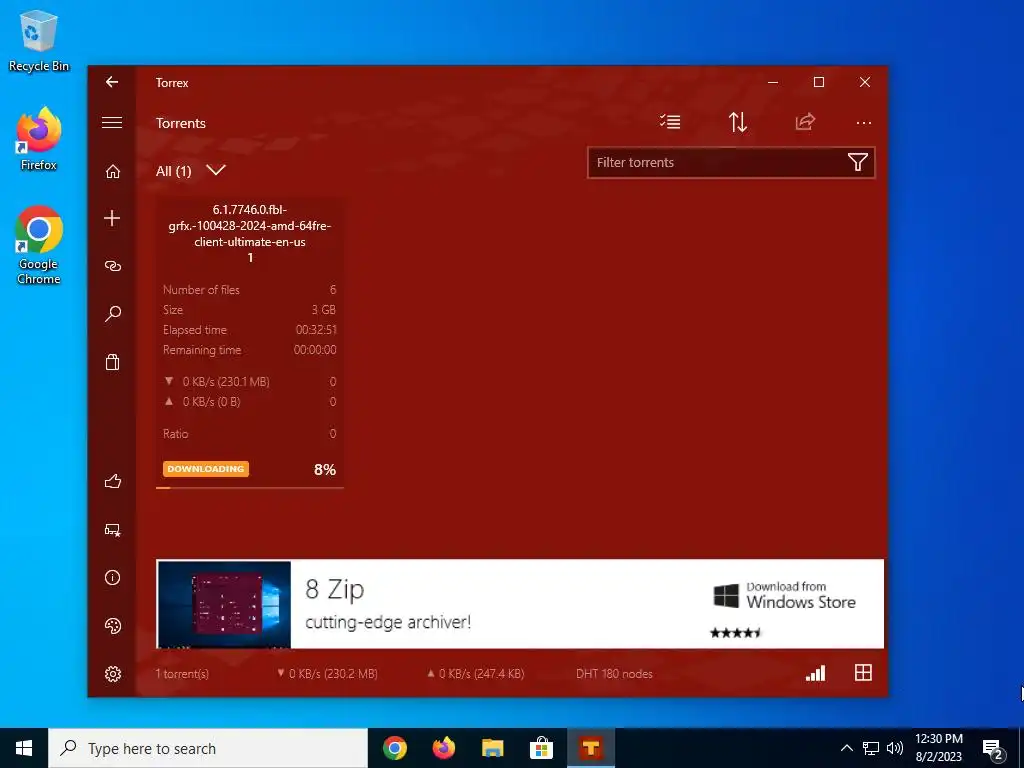Click the download speed 0 KB/s (230.1 MB) row

pyautogui.click(x=249, y=381)
